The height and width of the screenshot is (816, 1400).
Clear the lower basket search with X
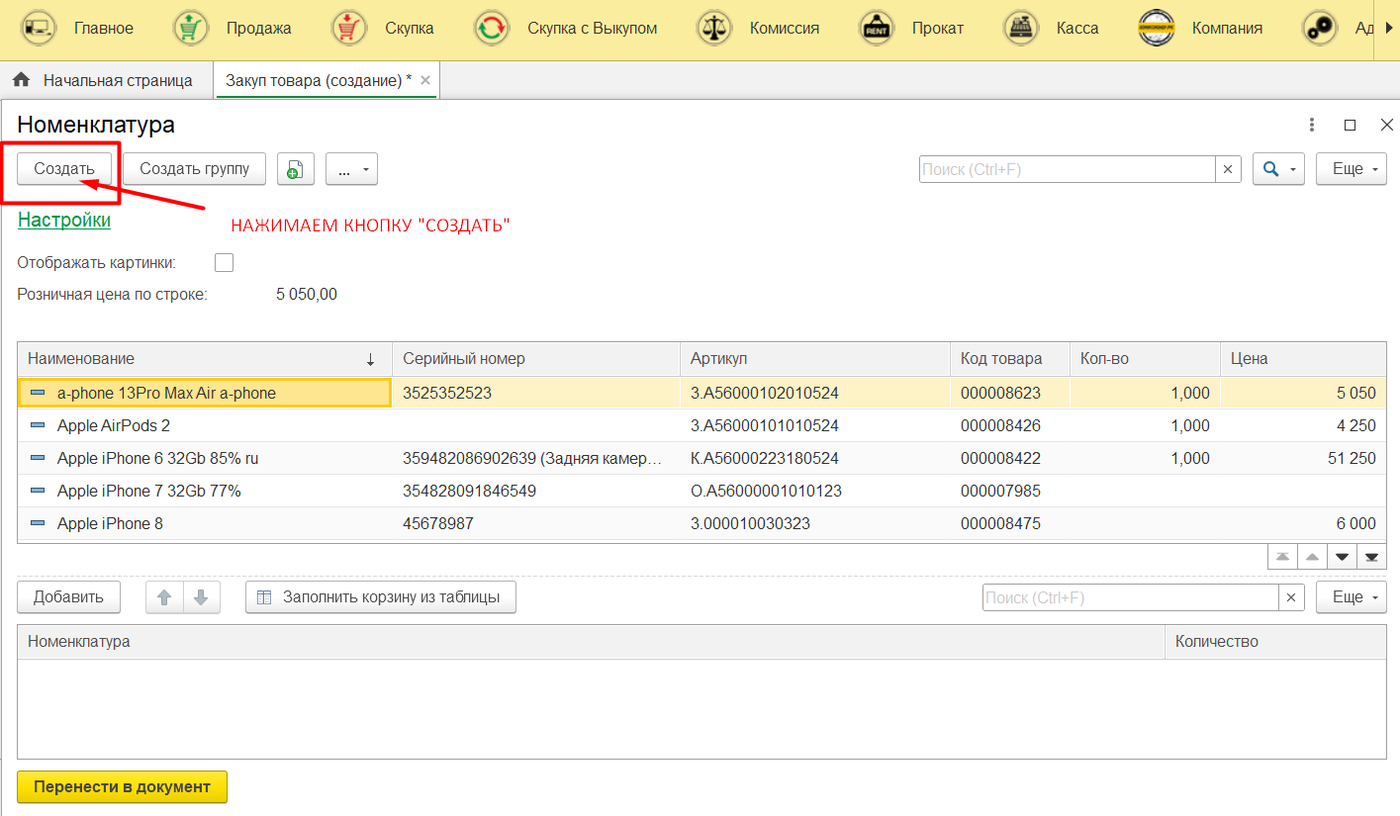point(1292,597)
